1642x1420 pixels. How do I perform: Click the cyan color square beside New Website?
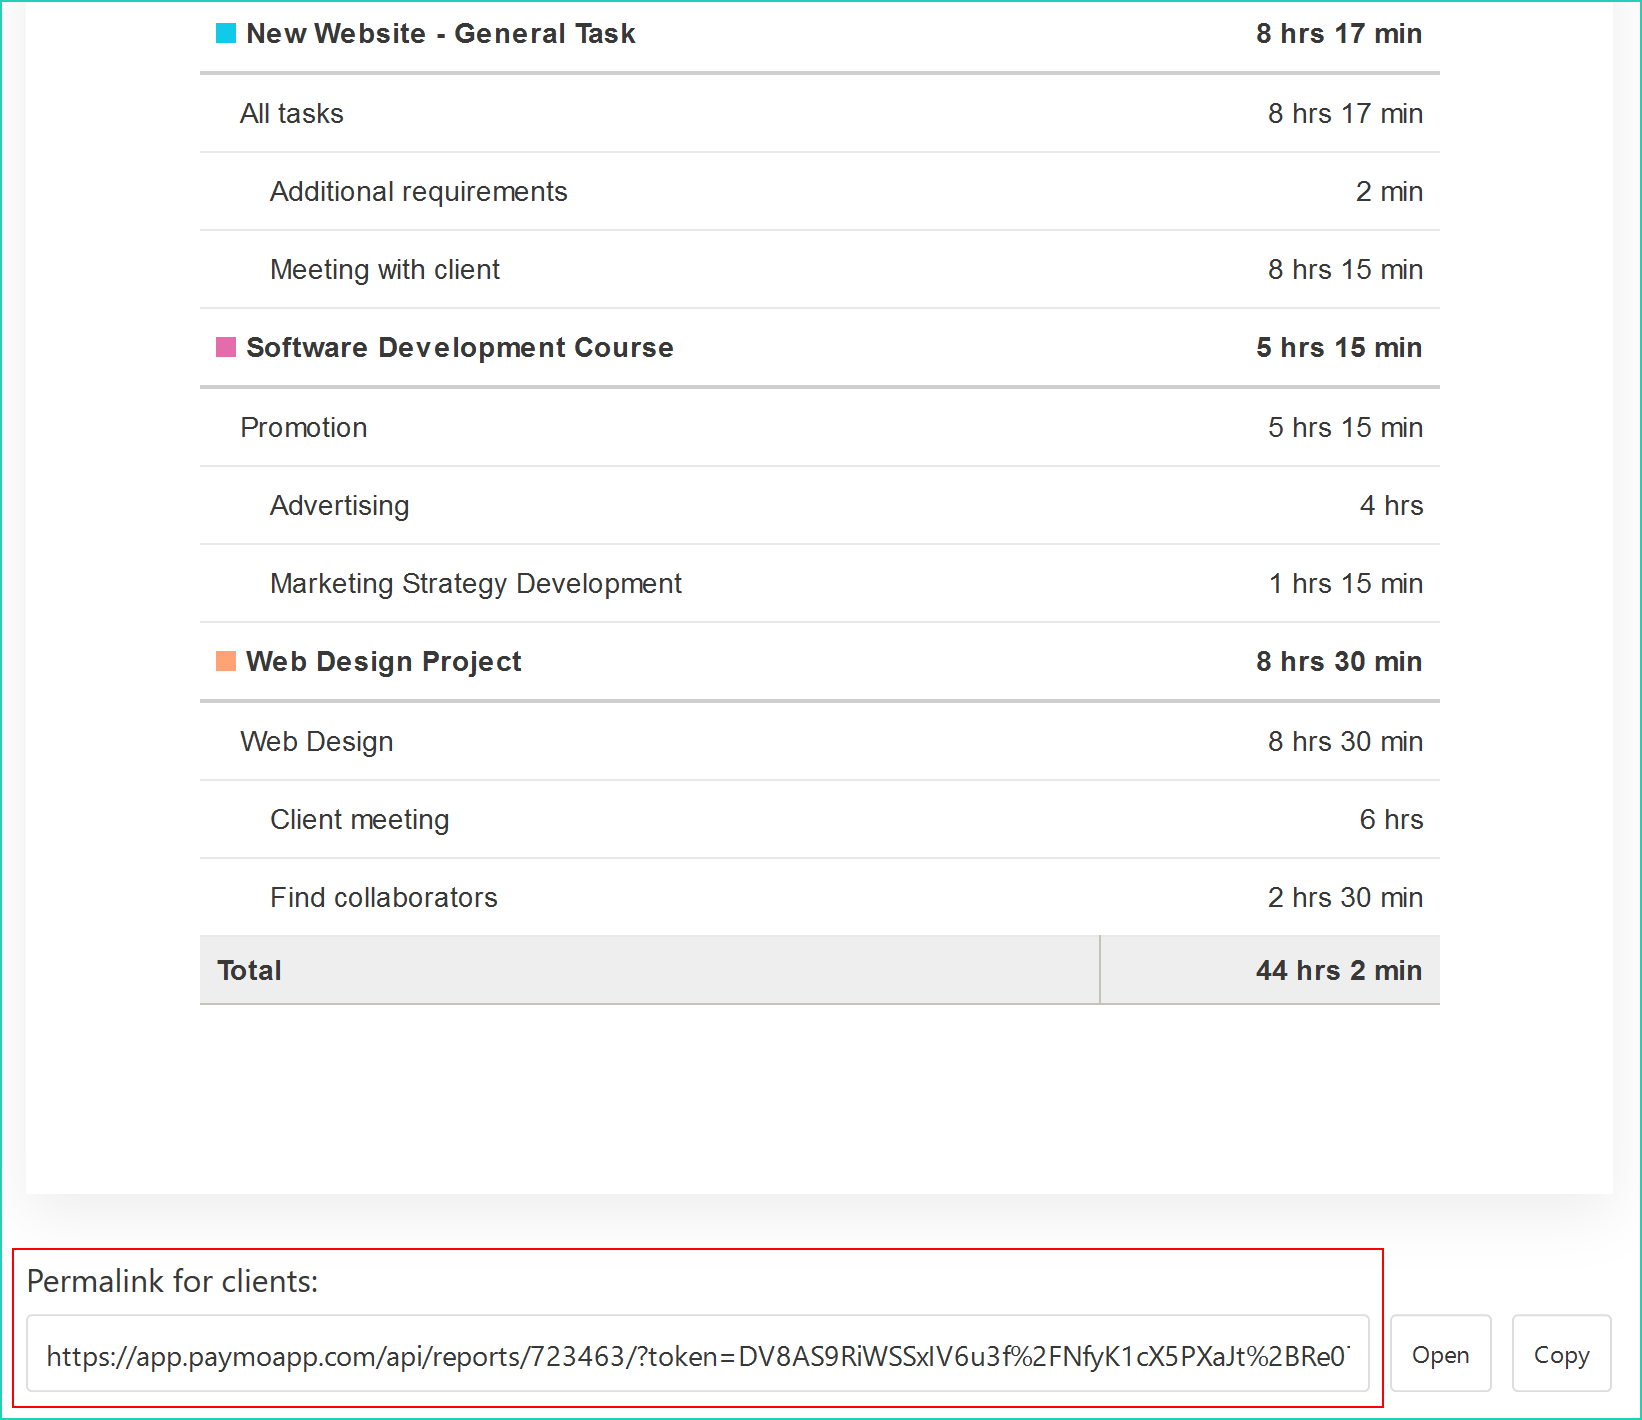coord(225,33)
